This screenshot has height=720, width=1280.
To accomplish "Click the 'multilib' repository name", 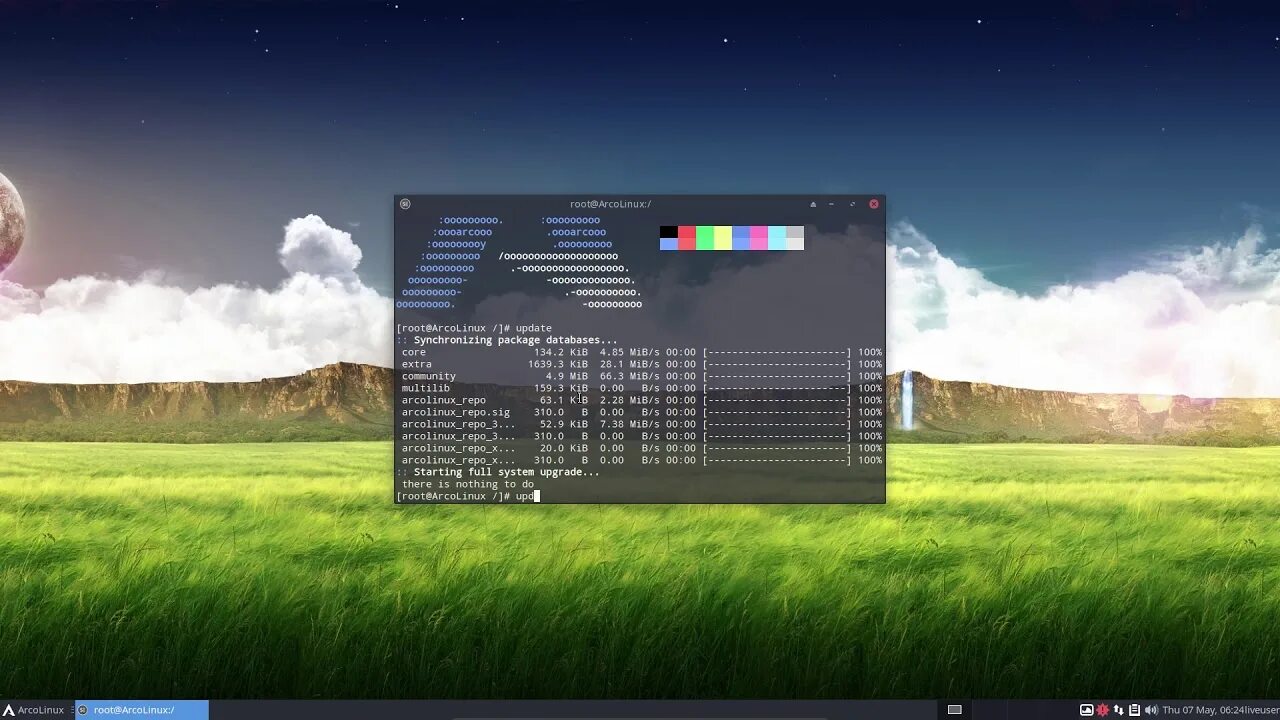I will pos(426,388).
